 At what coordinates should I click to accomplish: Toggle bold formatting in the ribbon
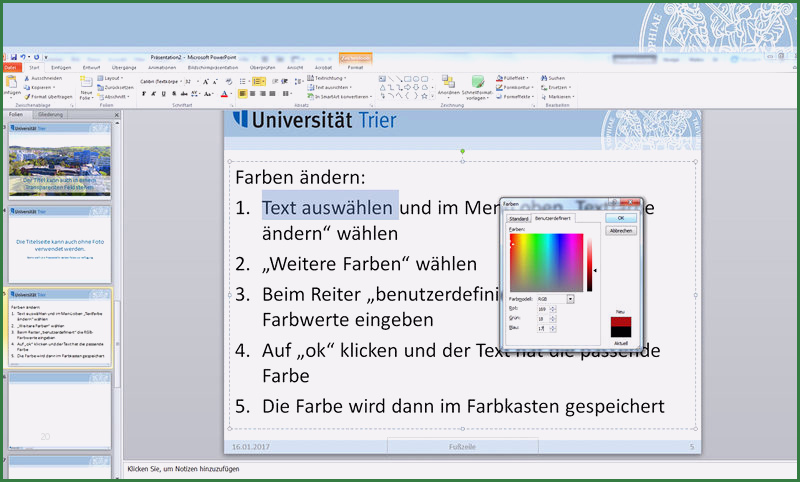[x=144, y=94]
